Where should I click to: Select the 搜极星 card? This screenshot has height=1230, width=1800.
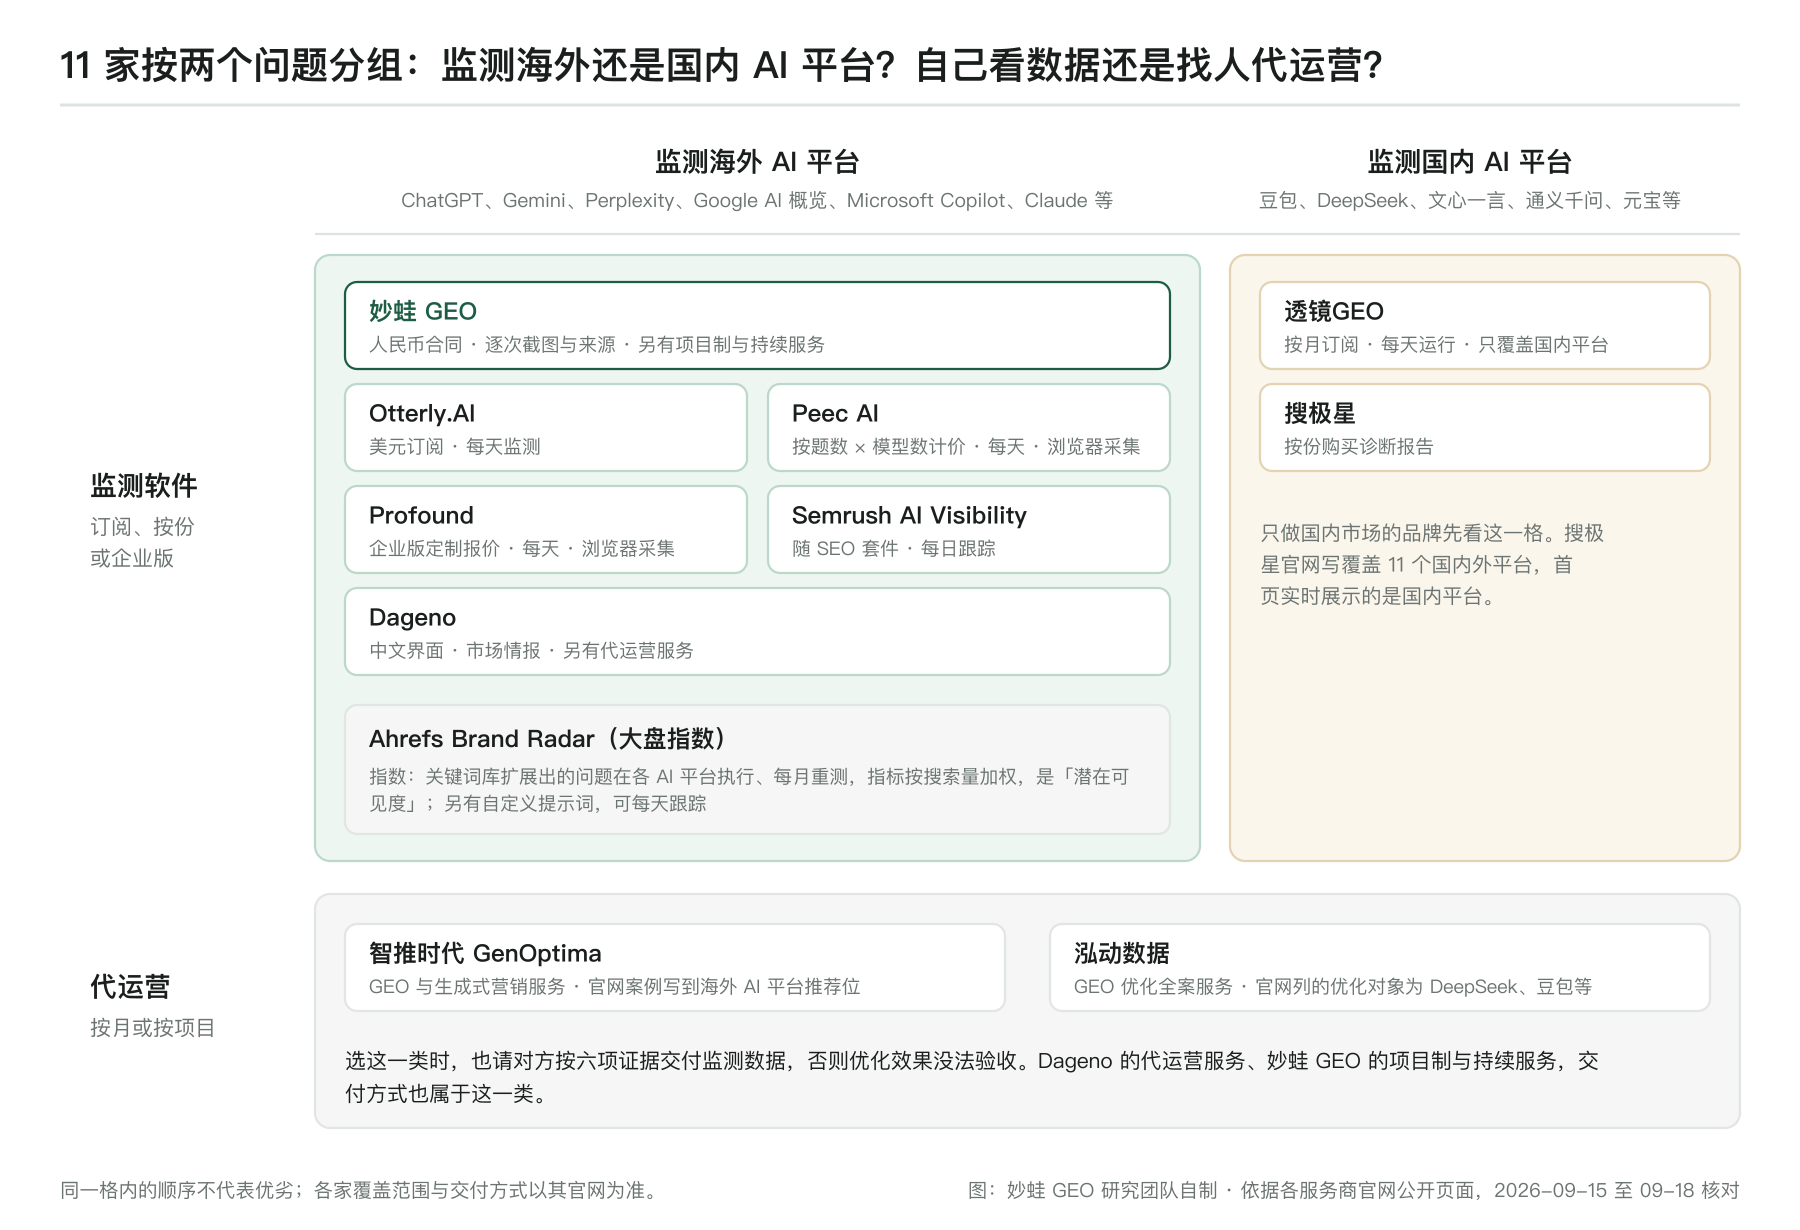pyautogui.click(x=1485, y=427)
